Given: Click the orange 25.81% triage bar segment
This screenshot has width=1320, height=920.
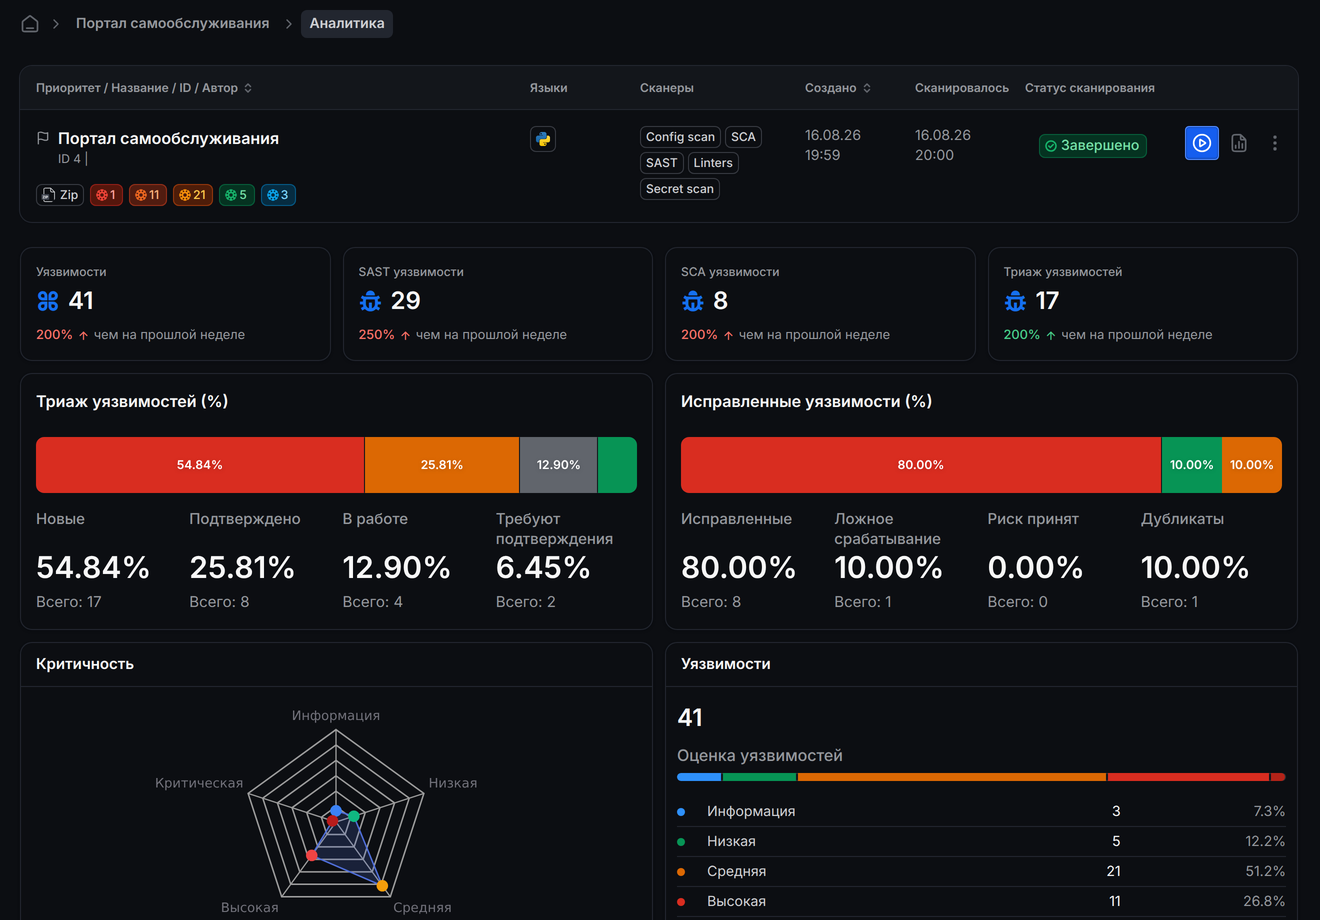Looking at the screenshot, I should pos(442,465).
